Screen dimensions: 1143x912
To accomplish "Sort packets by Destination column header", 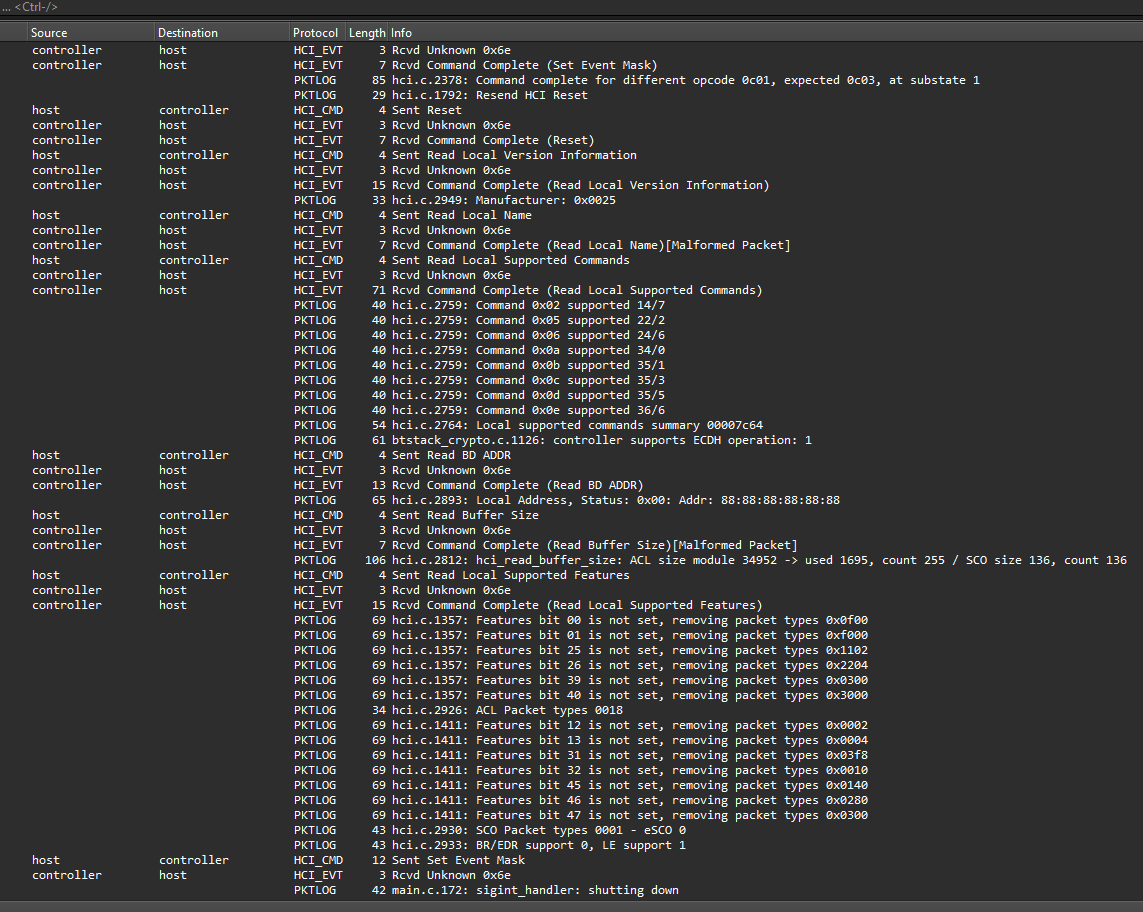I will [x=220, y=33].
